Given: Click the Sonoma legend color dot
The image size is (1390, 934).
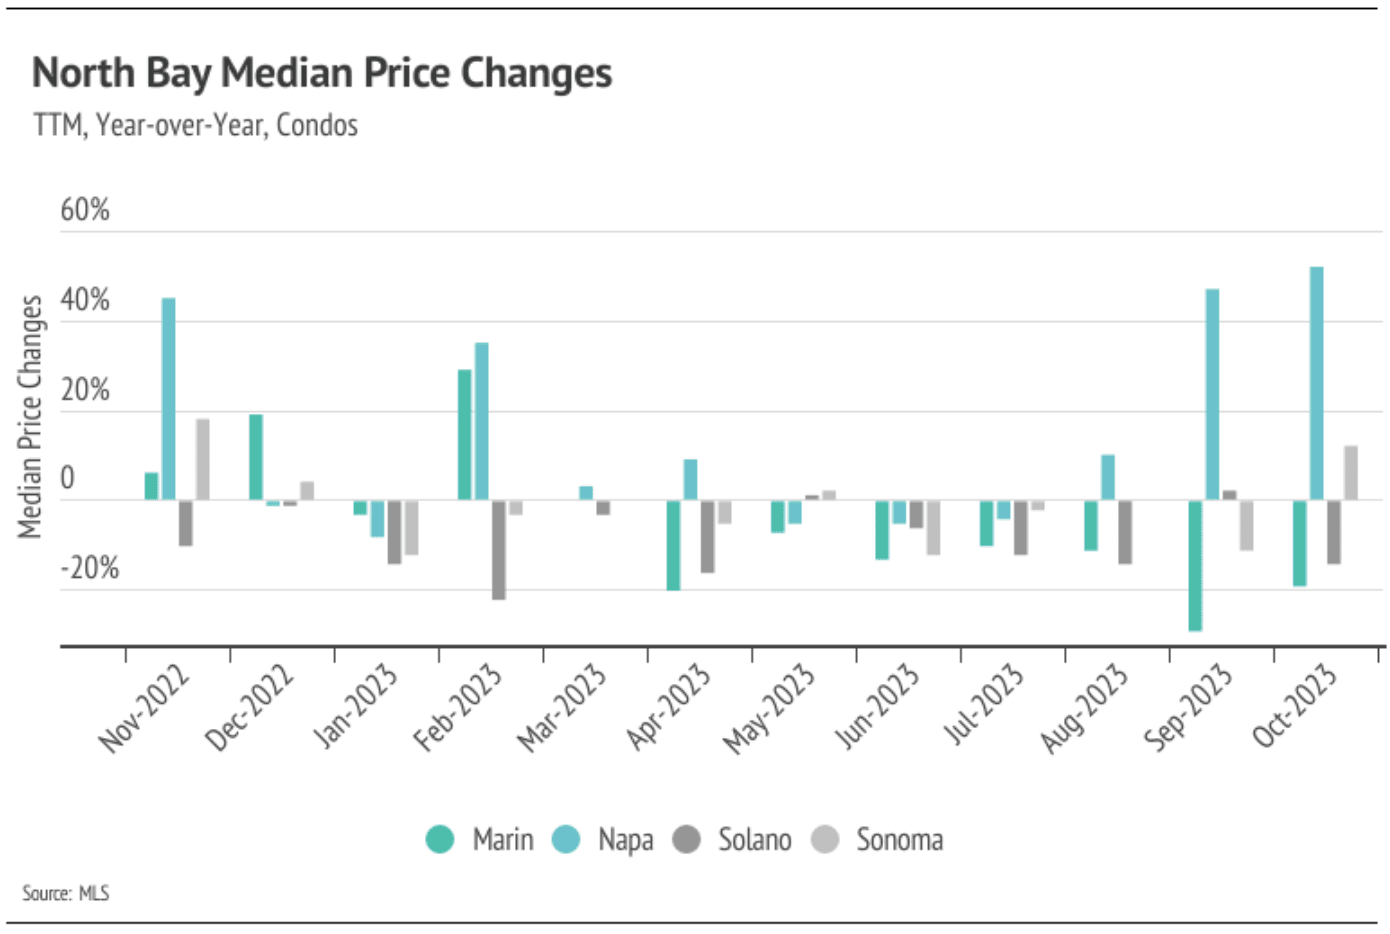Looking at the screenshot, I should [x=825, y=839].
